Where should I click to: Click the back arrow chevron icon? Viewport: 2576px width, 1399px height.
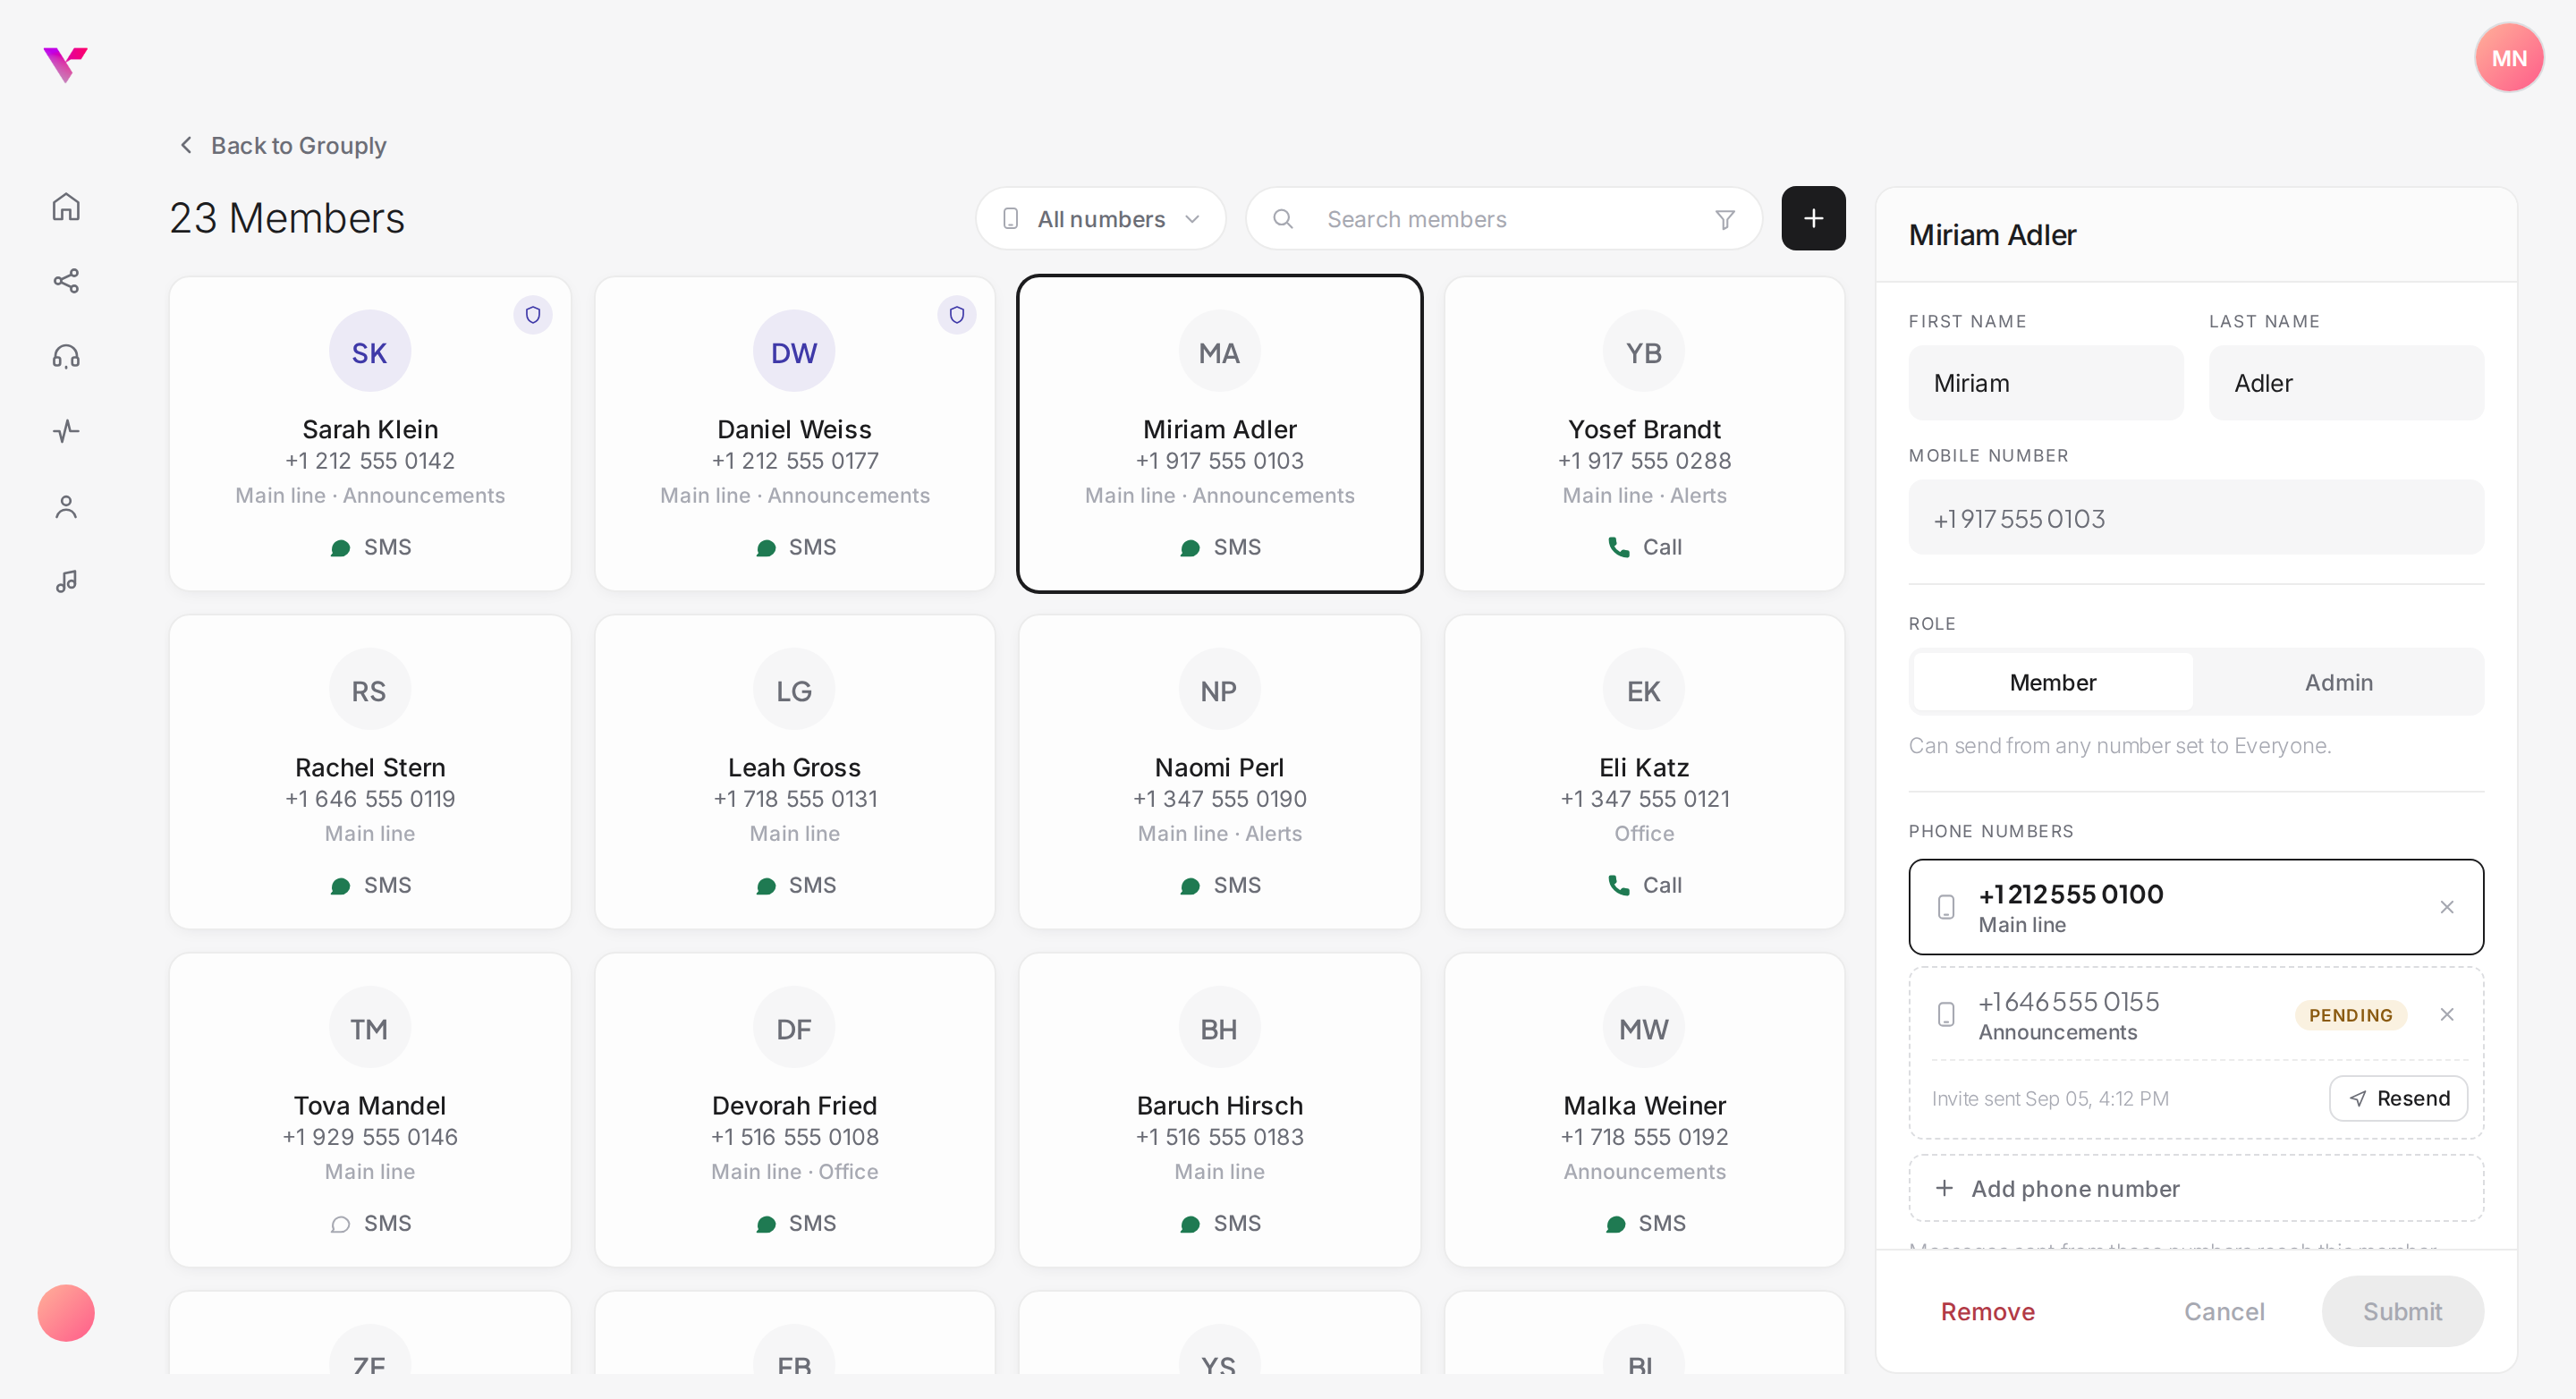click(186, 145)
